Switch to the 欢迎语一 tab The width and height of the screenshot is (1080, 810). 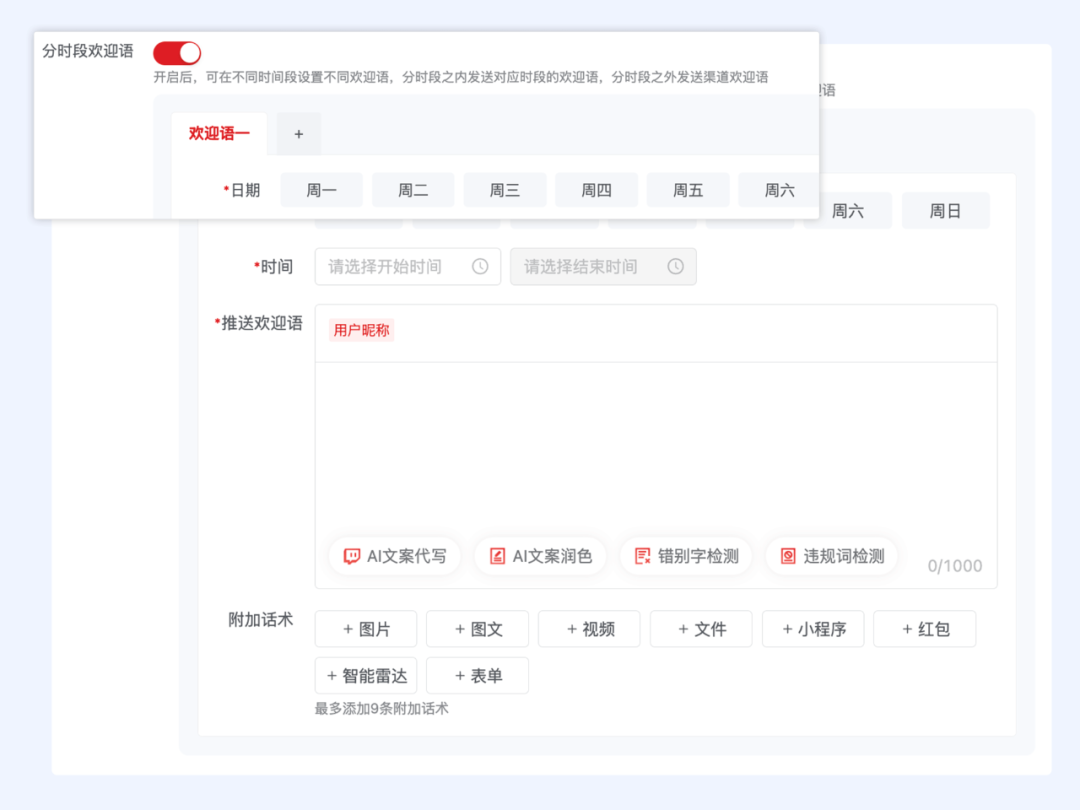(x=218, y=132)
